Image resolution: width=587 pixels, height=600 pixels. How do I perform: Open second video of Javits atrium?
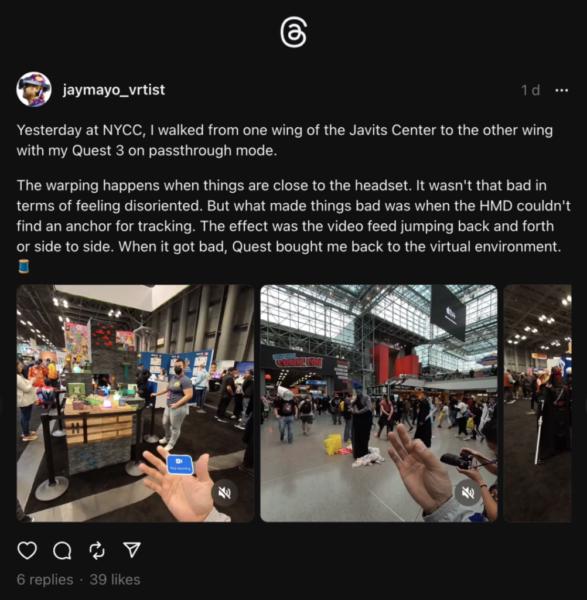[379, 403]
